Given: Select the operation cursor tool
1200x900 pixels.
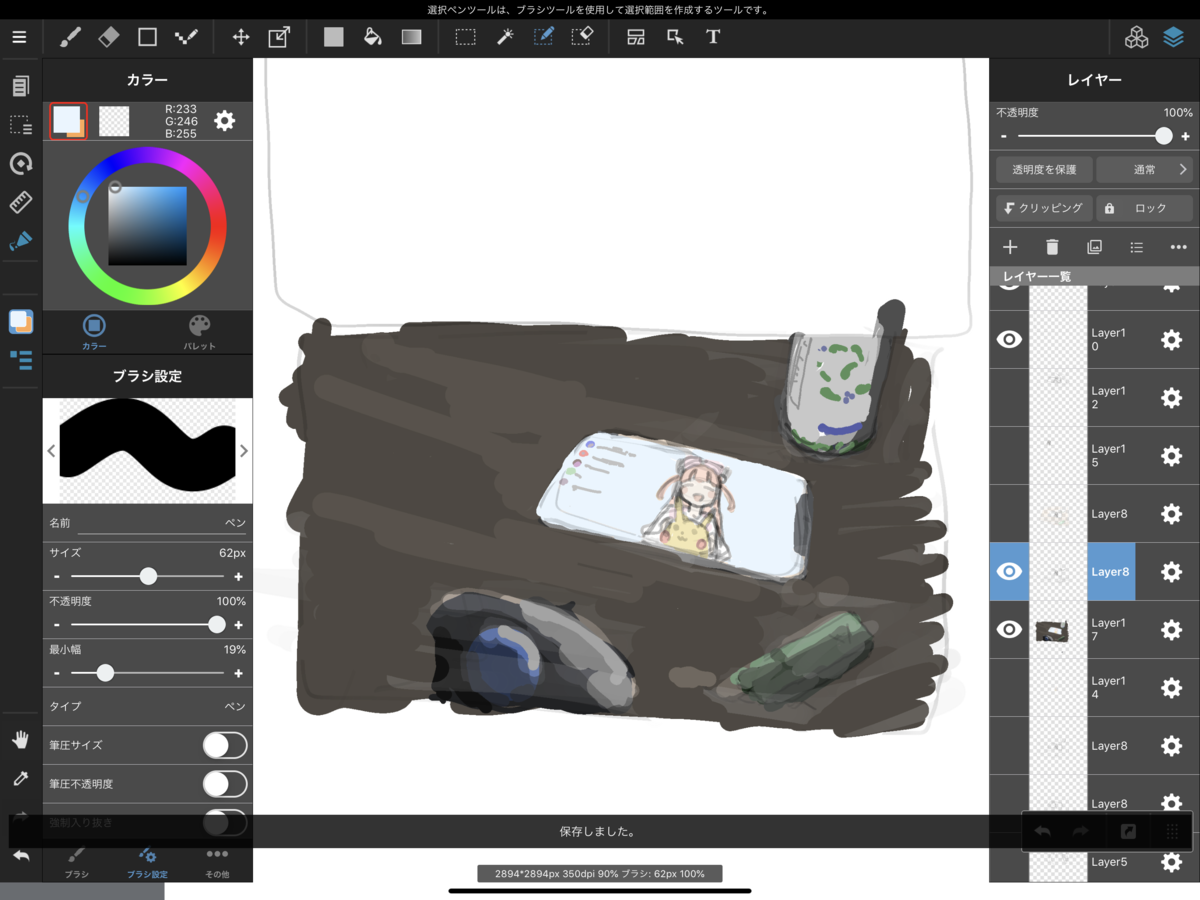Looking at the screenshot, I should 675,37.
